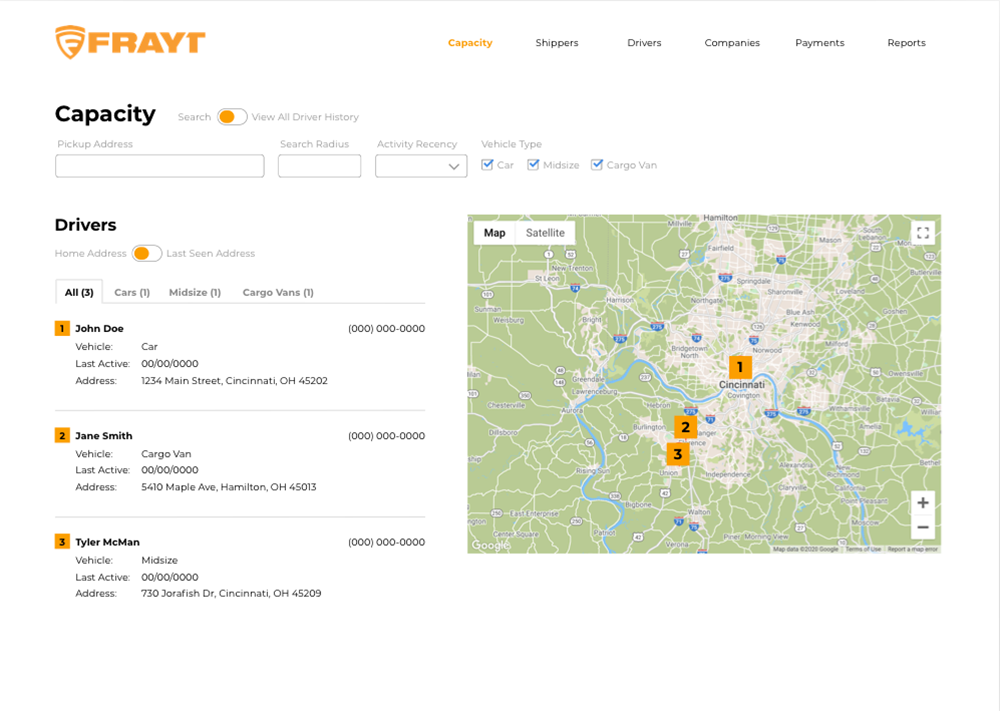Click map marker 1 near Cincinnati
Viewport: 1000px width, 711px height.
740,367
